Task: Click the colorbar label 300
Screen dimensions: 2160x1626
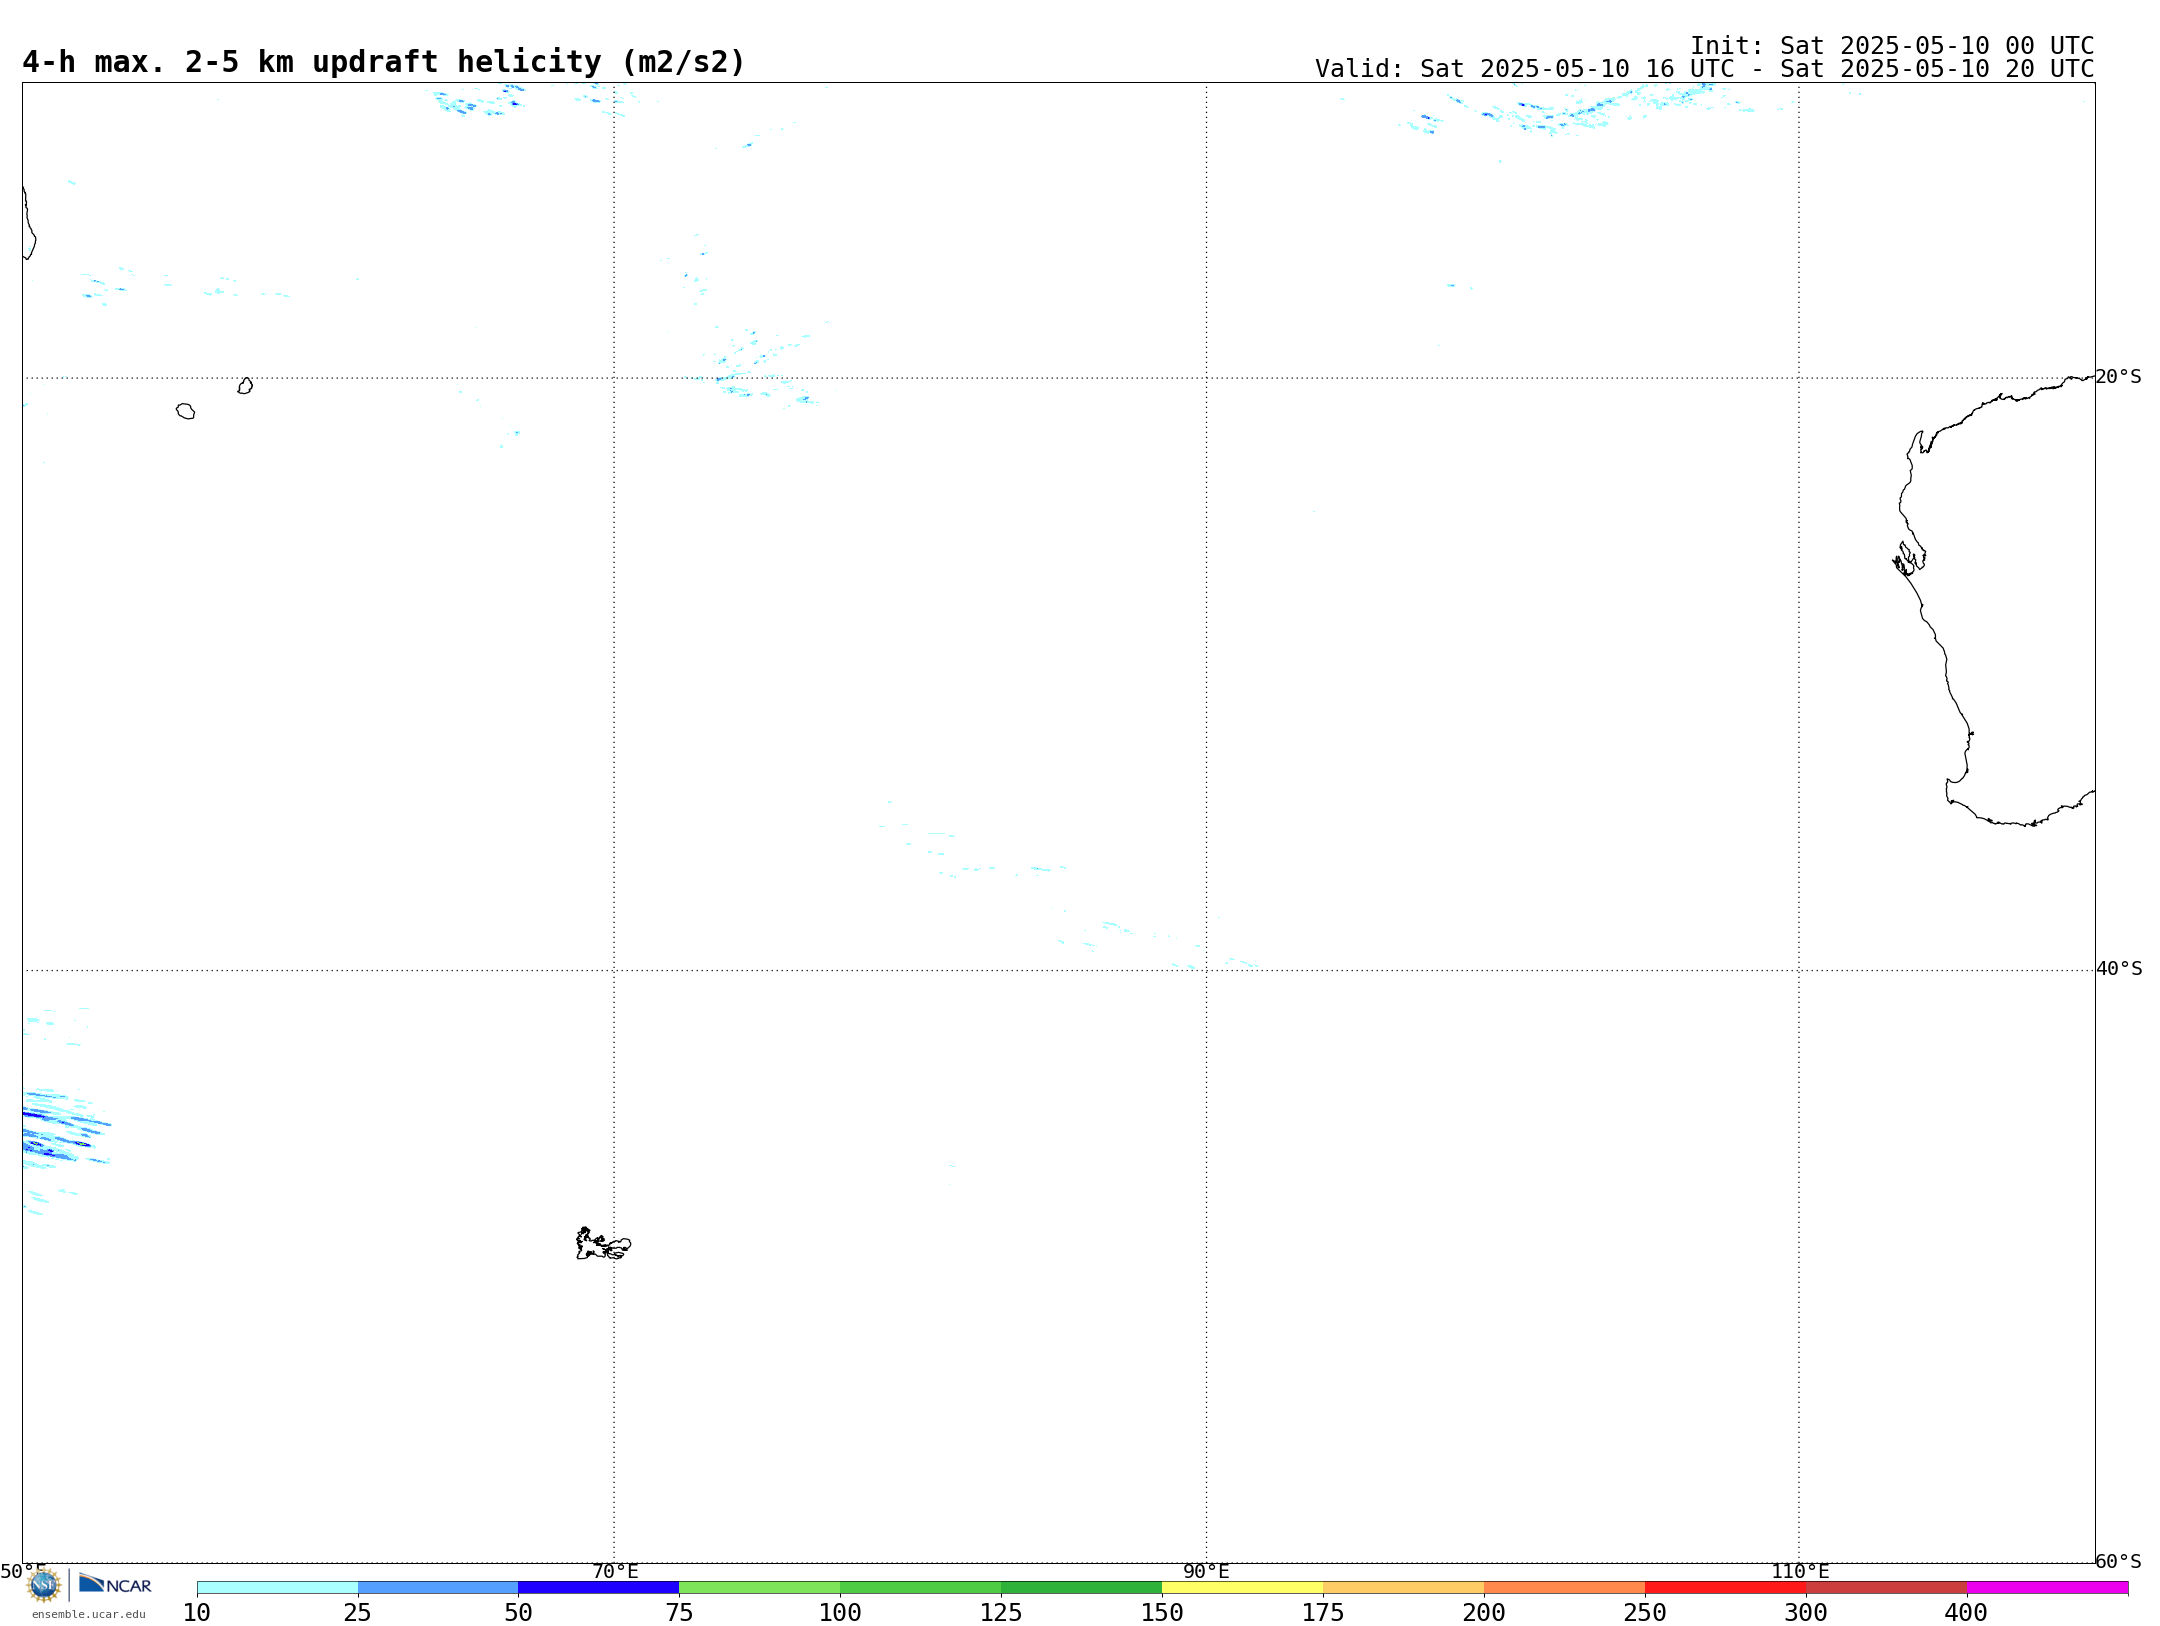Action: pos(1807,1613)
